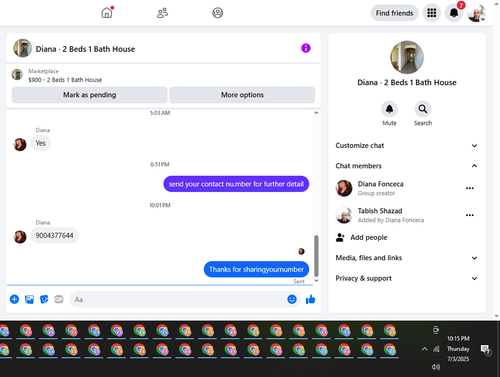Click Diana's 'Yes' message

(40, 143)
